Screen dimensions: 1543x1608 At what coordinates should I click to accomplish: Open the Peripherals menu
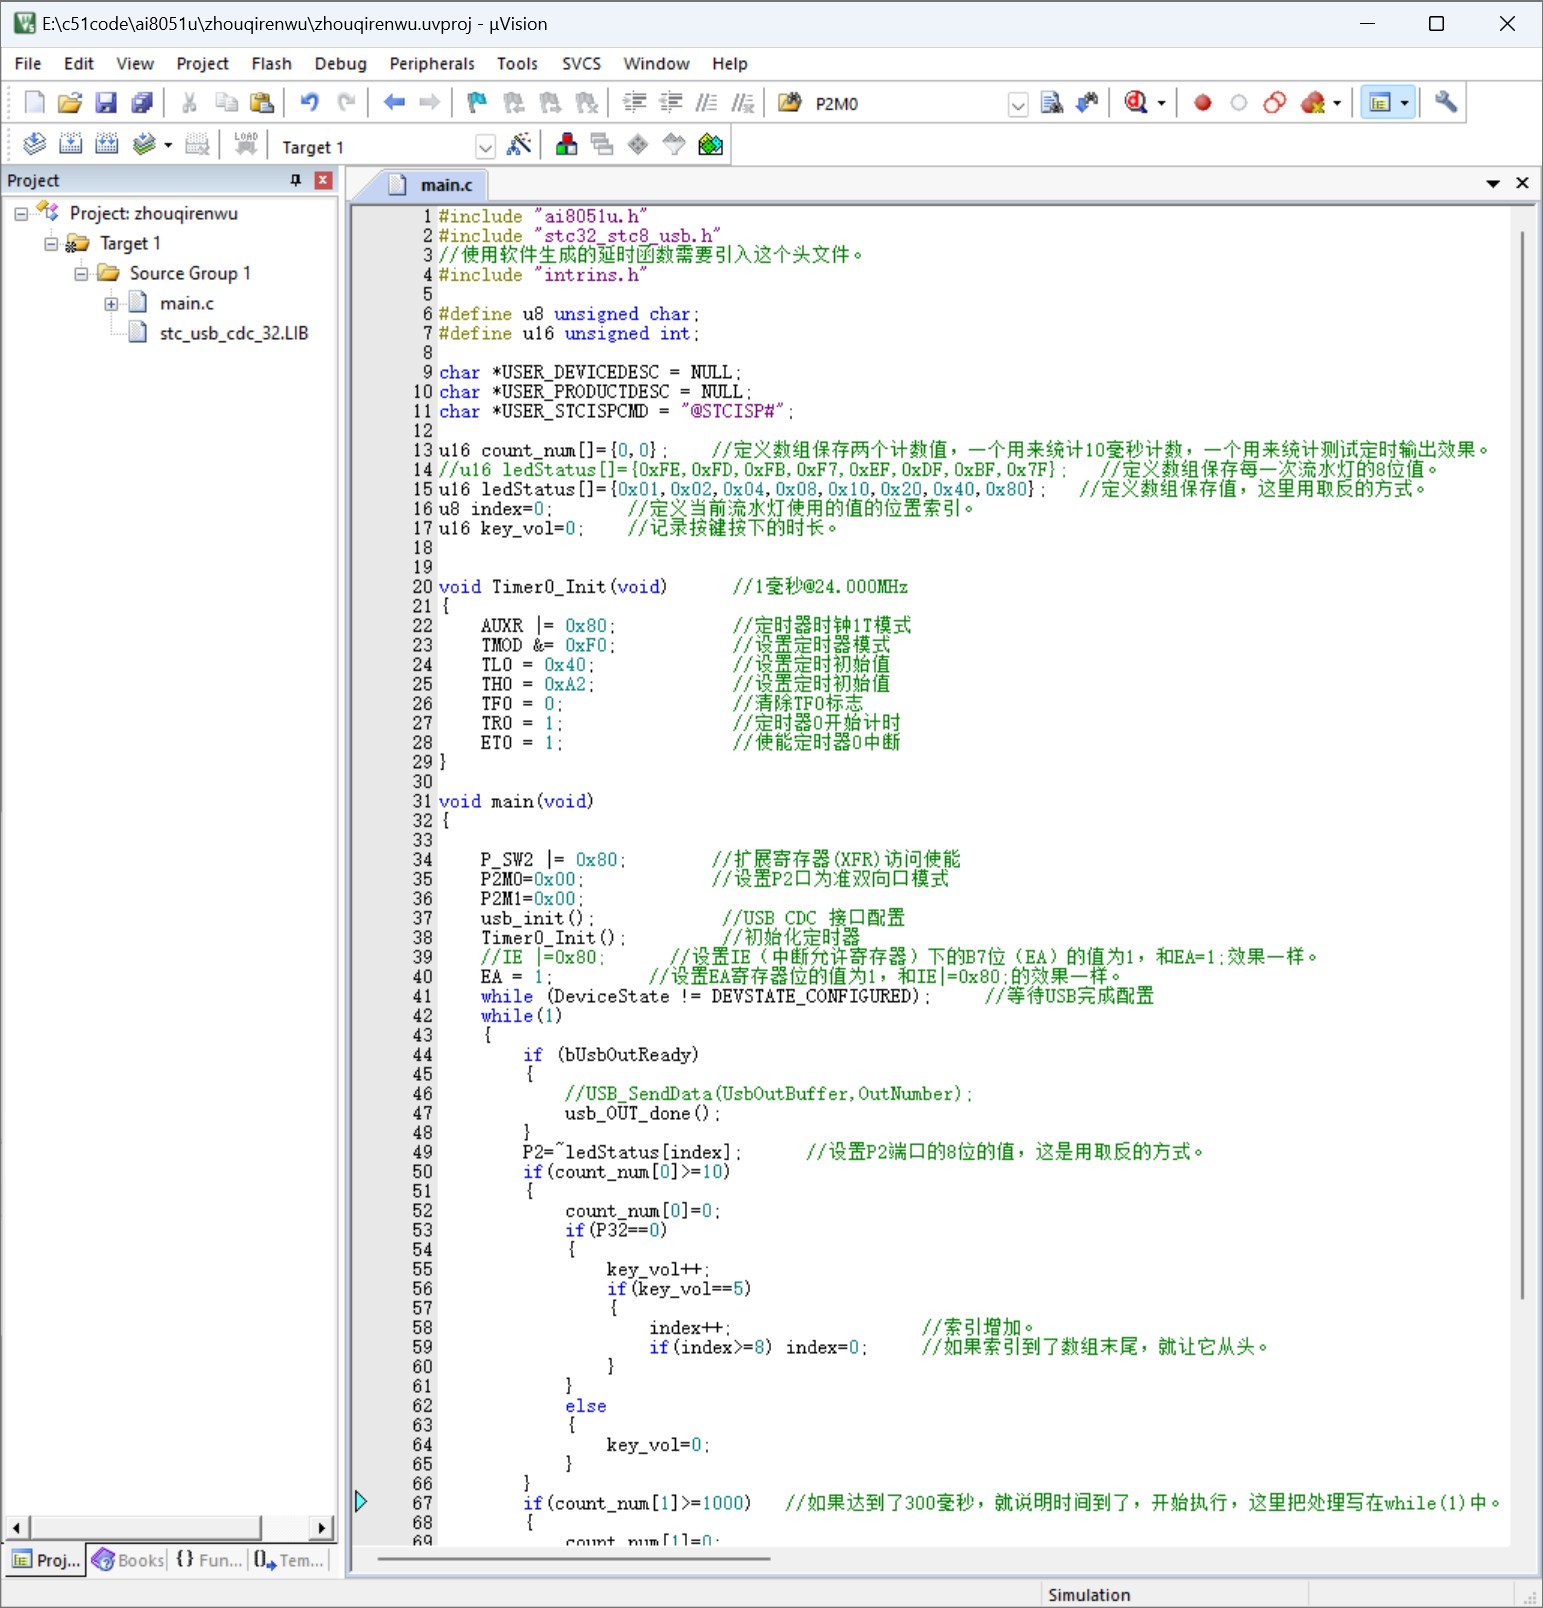tap(432, 63)
